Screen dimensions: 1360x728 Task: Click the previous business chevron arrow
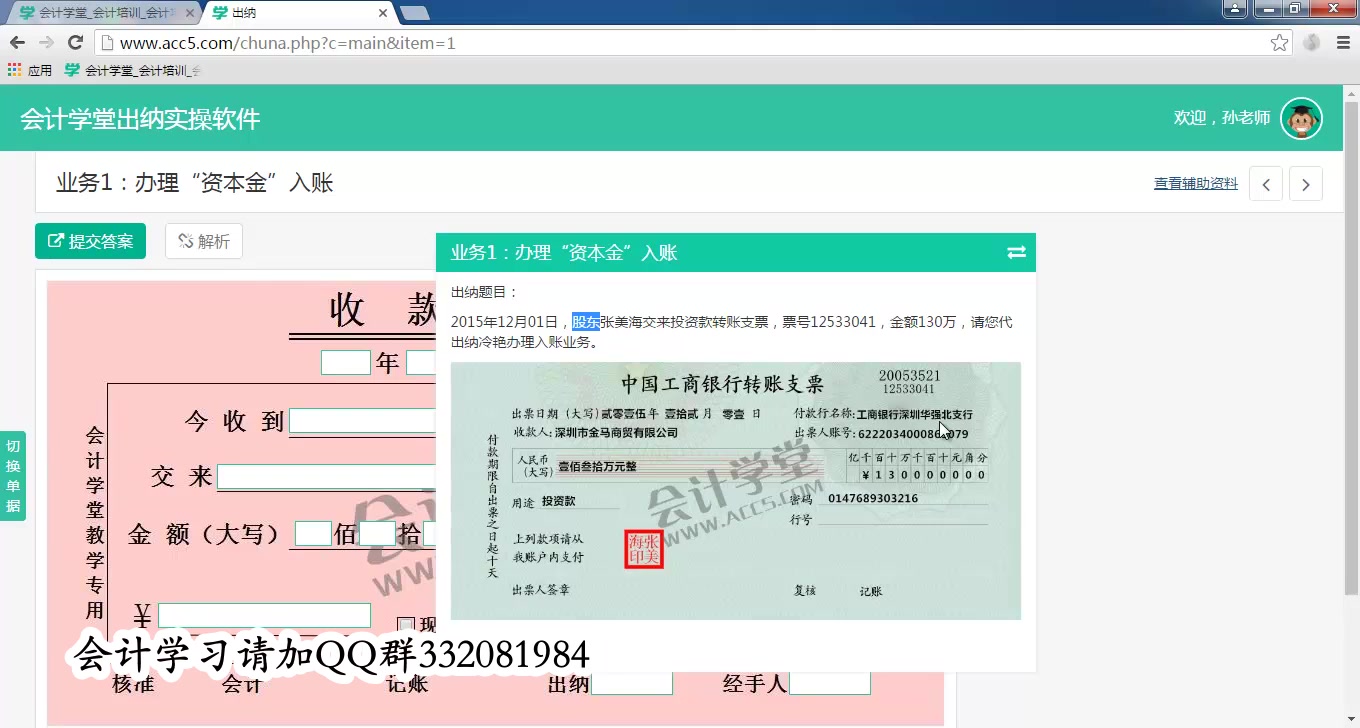[x=1266, y=183]
